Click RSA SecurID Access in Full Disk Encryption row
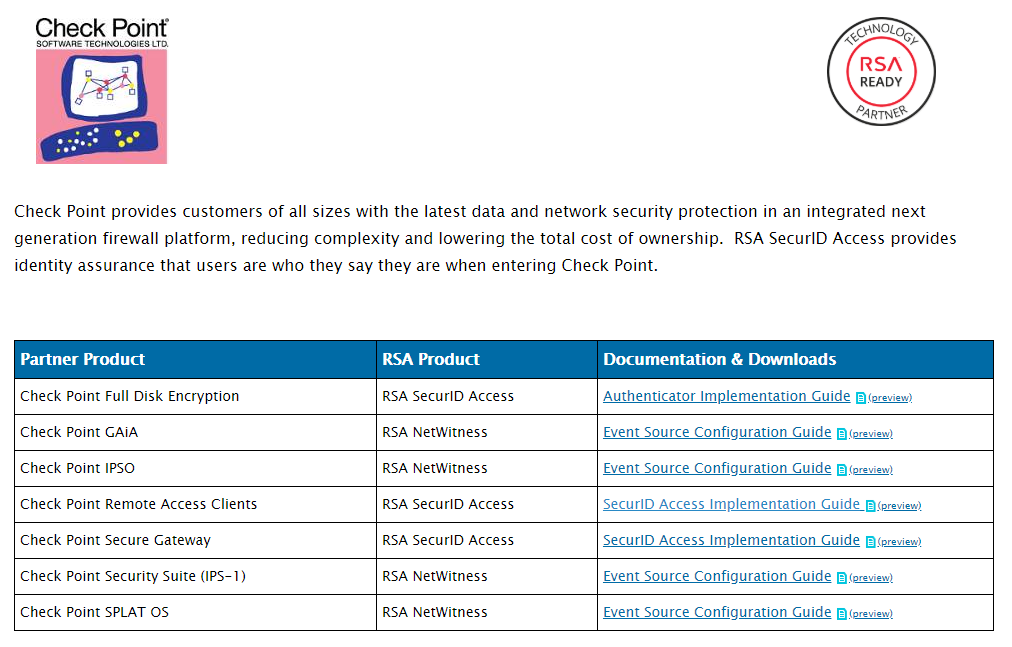 (448, 396)
